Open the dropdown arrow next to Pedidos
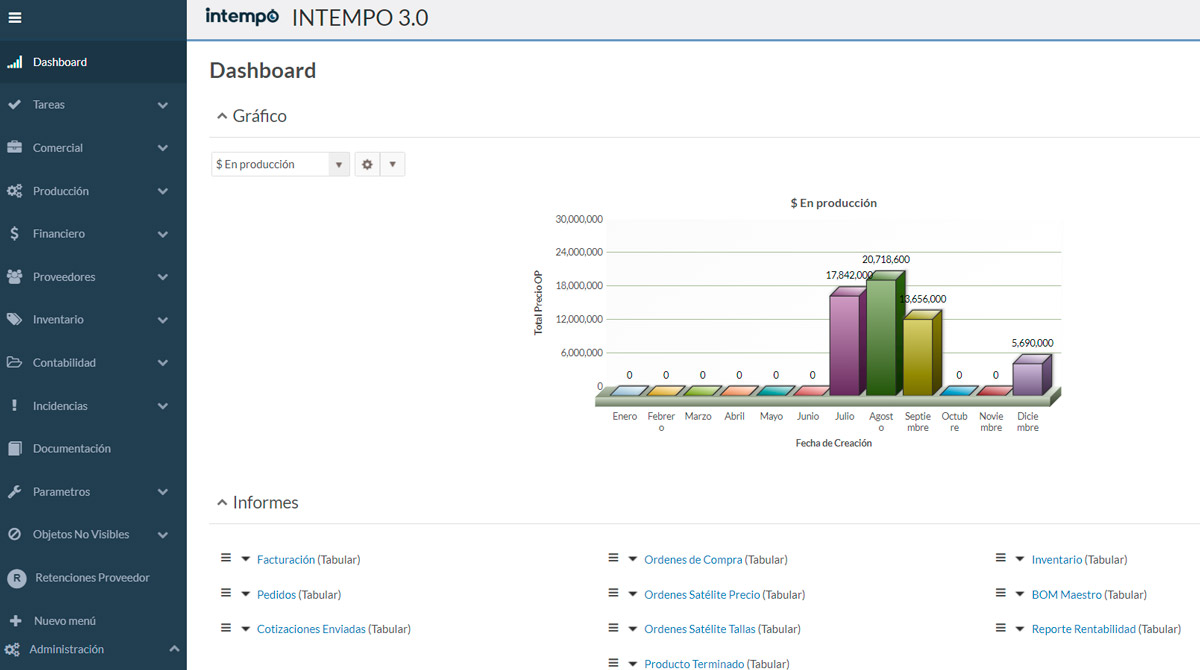 246,595
